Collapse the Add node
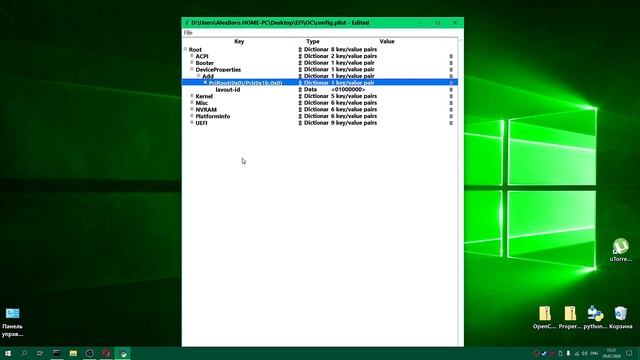This screenshot has height=360, width=640. 198,76
